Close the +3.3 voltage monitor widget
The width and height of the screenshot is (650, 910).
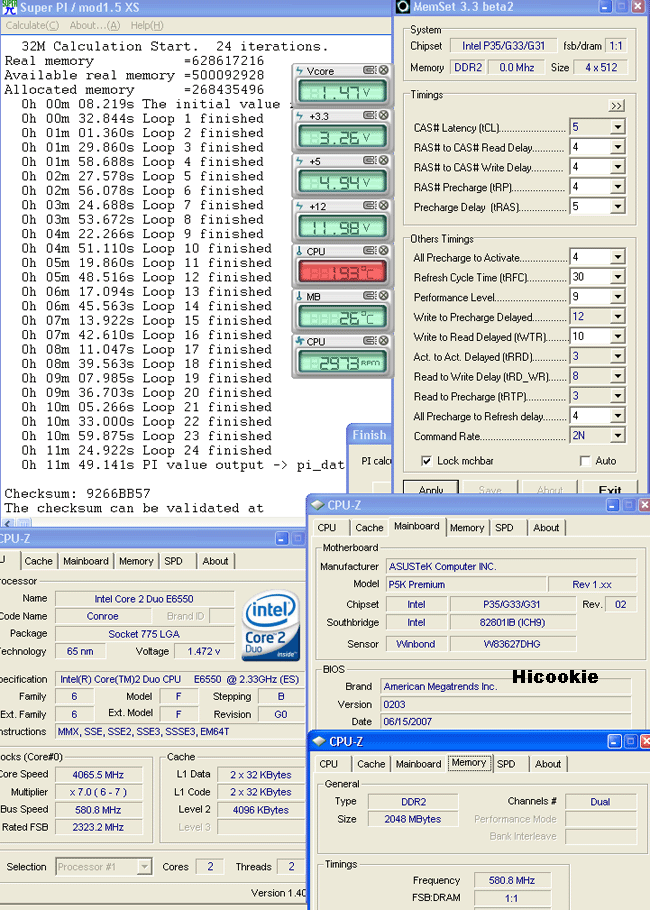[382, 116]
